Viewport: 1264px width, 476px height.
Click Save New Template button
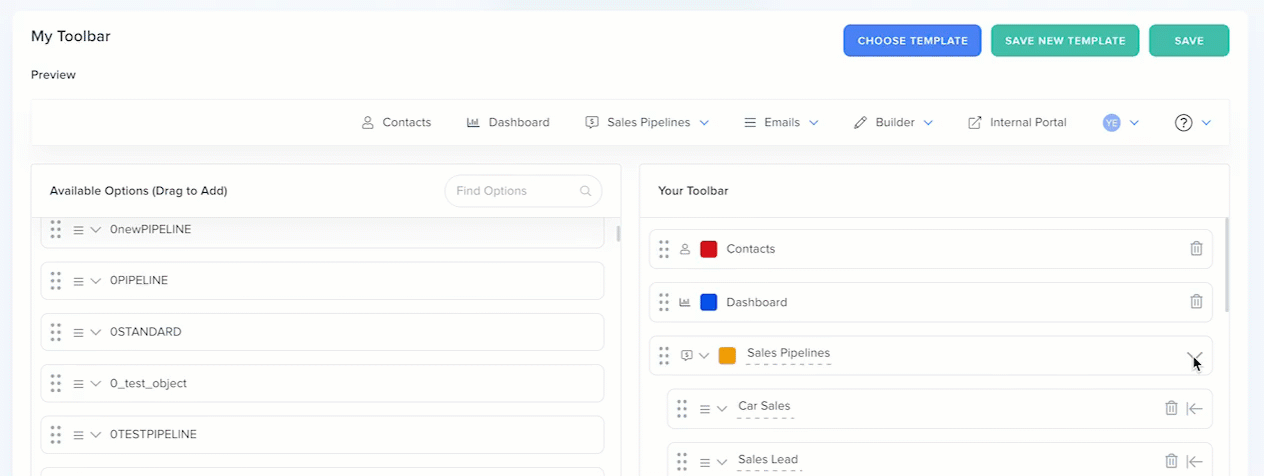(1065, 41)
